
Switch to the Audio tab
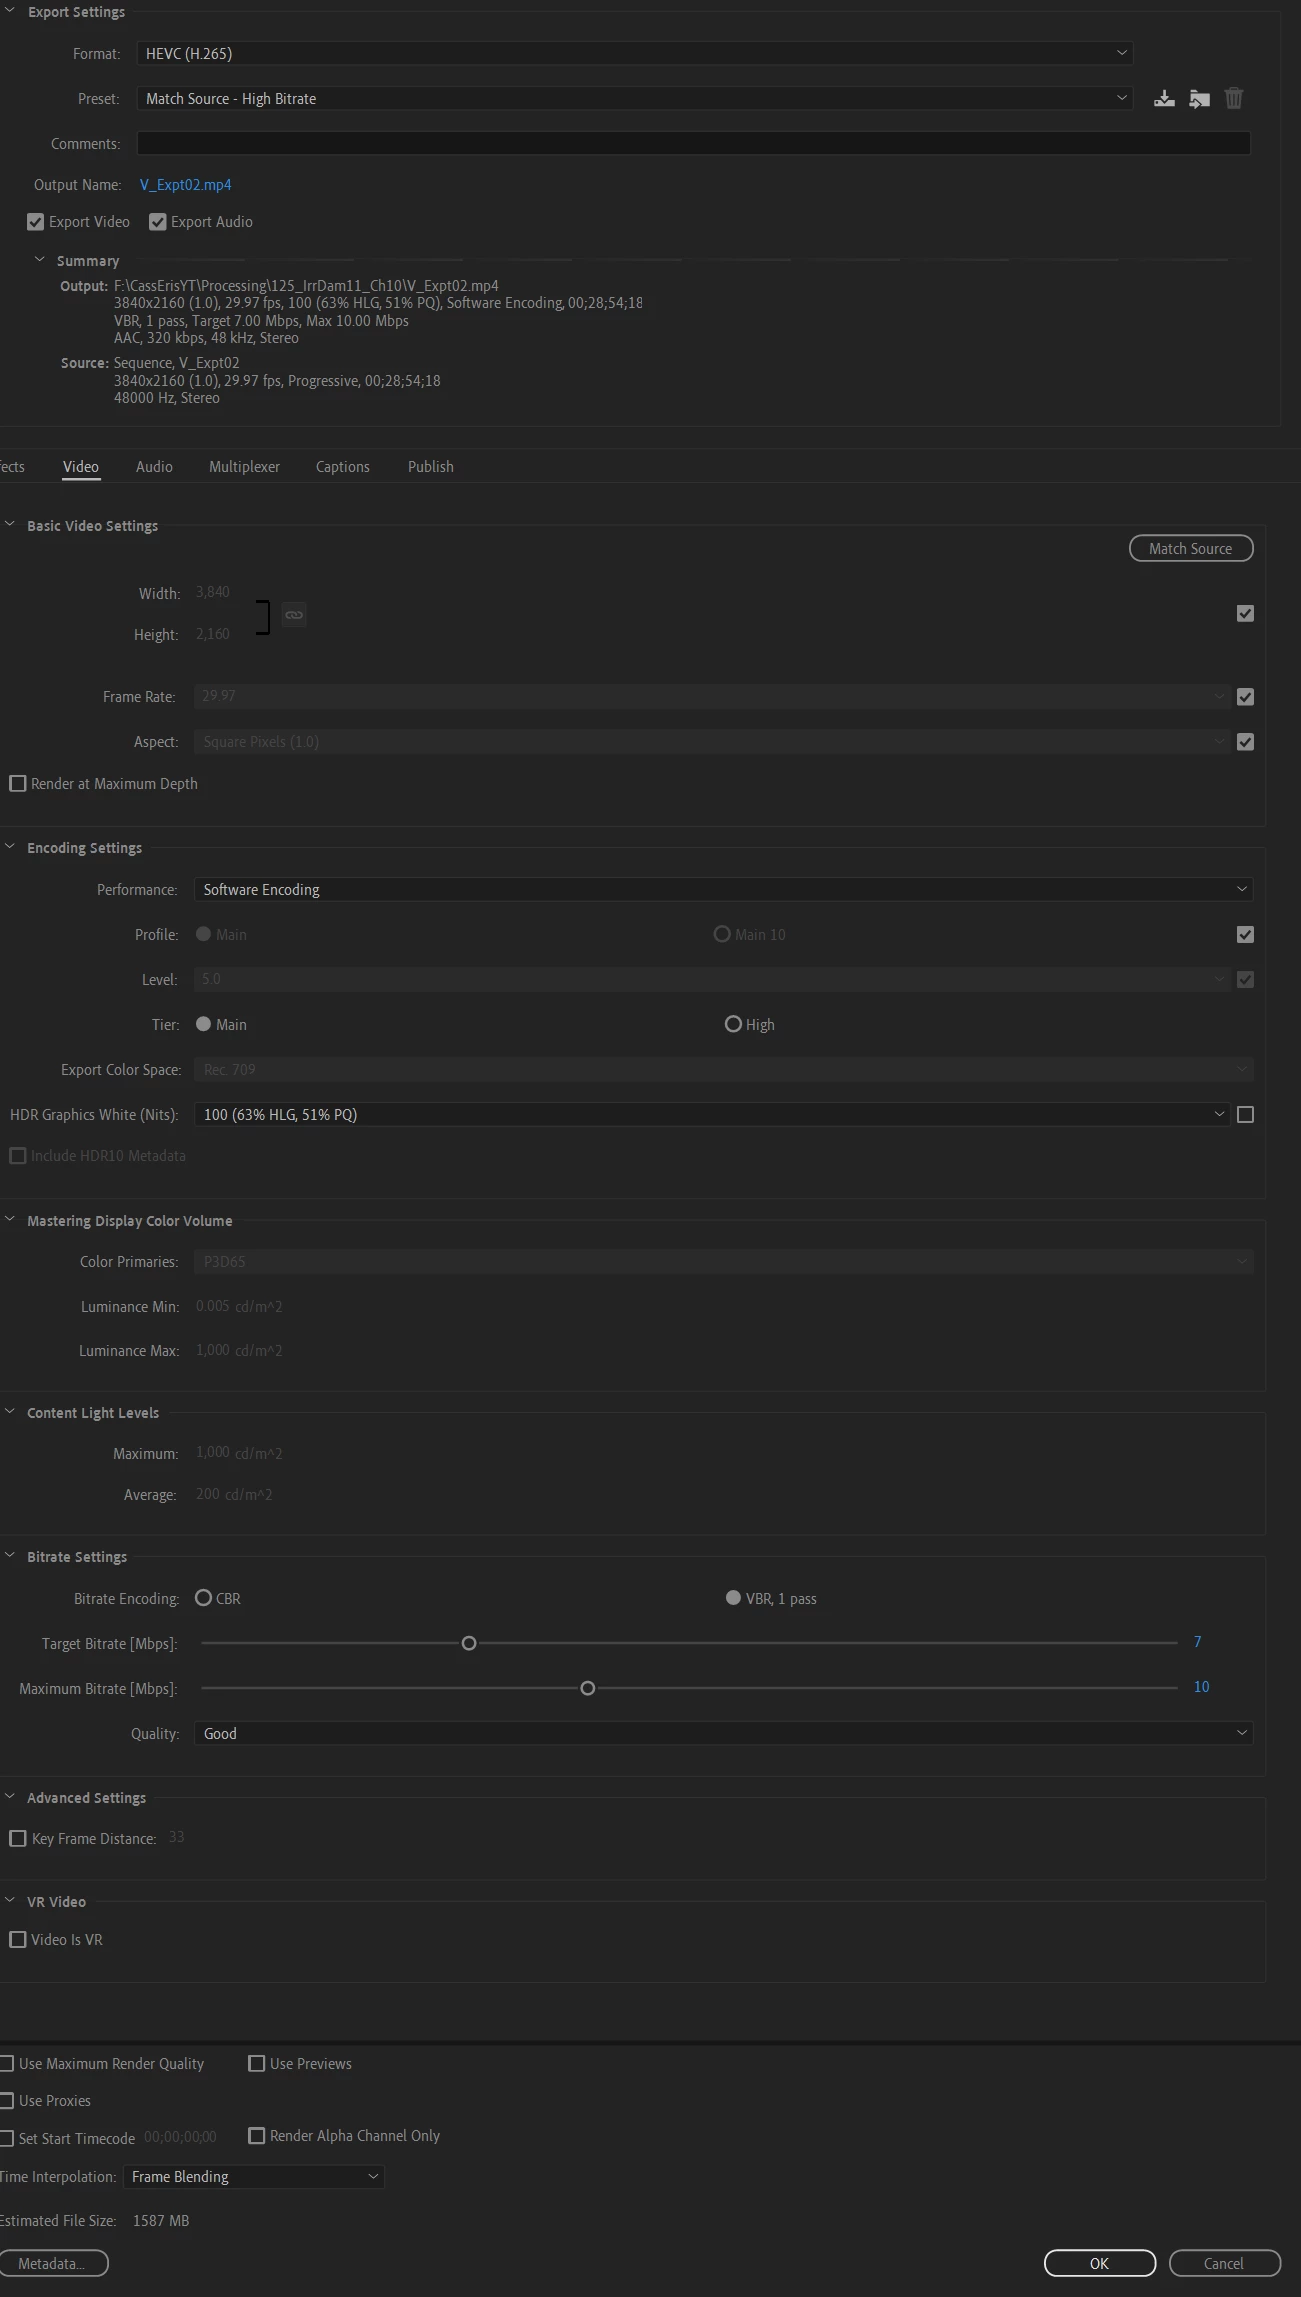pos(154,467)
